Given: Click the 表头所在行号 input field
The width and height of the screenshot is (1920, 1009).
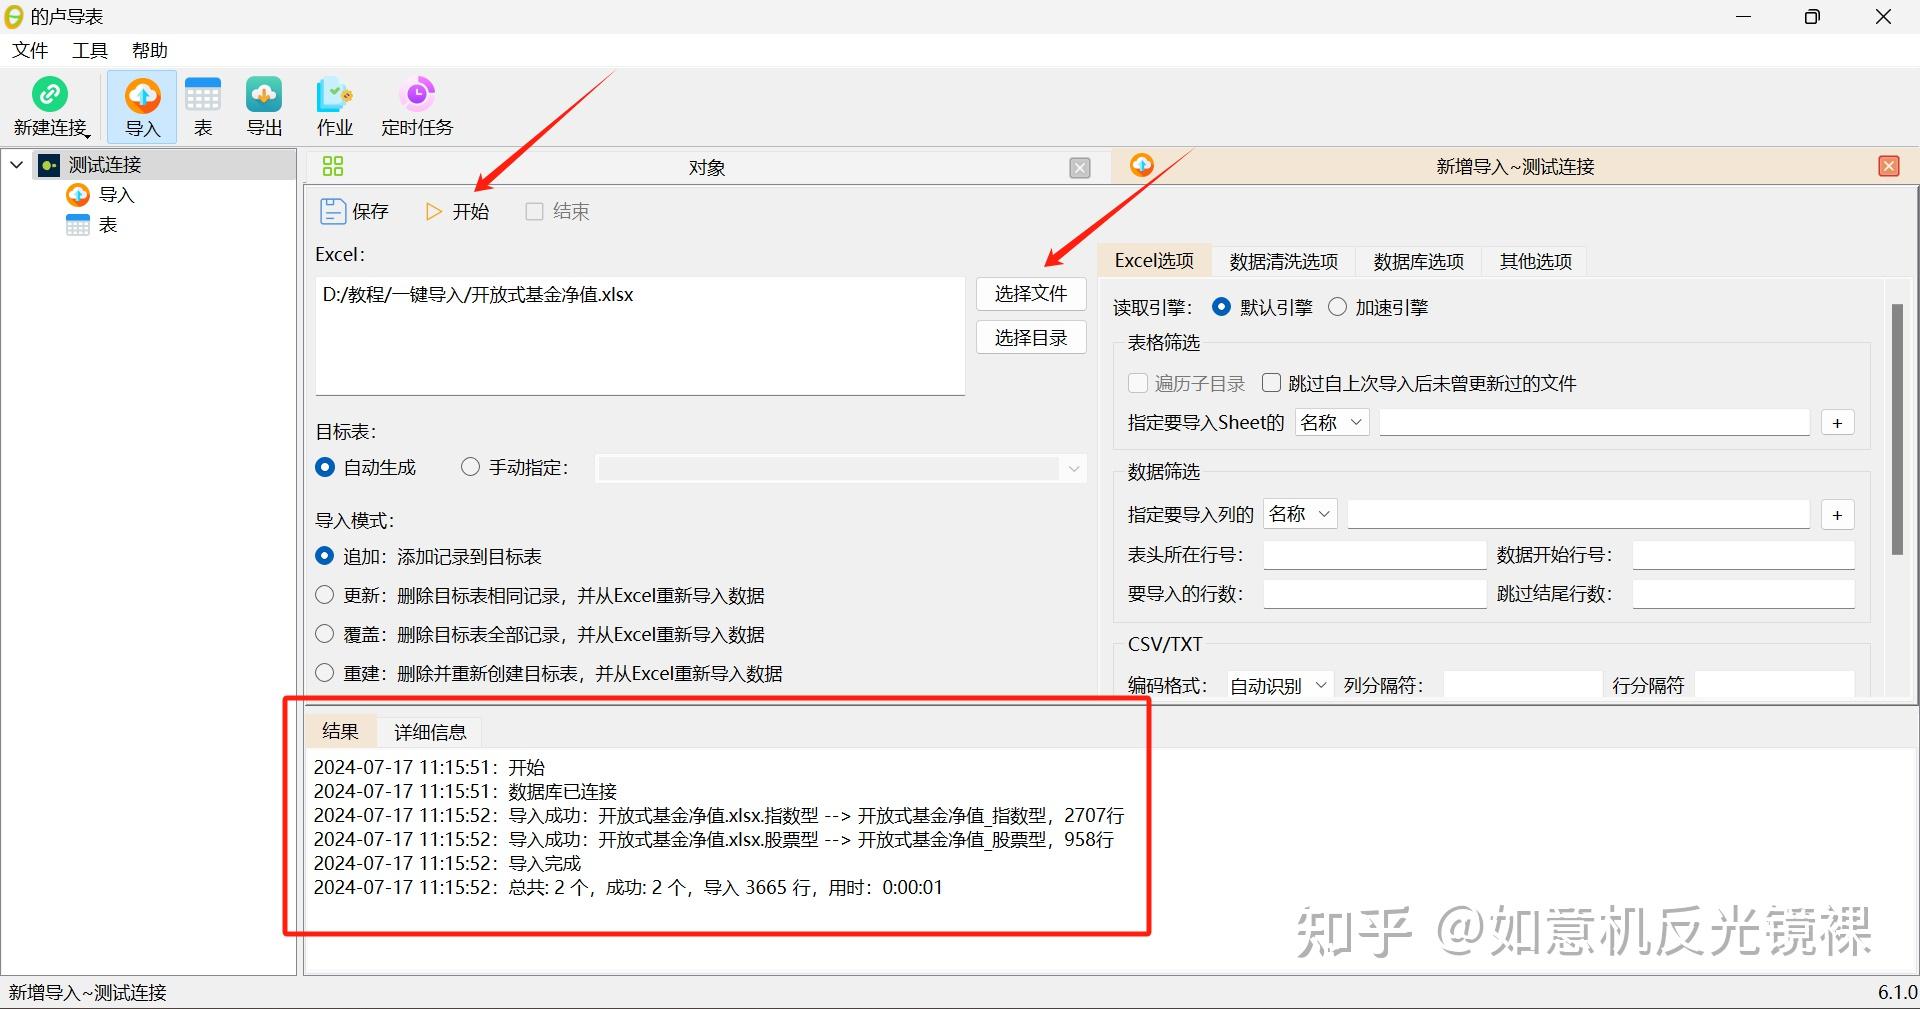Looking at the screenshot, I should (x=1373, y=555).
